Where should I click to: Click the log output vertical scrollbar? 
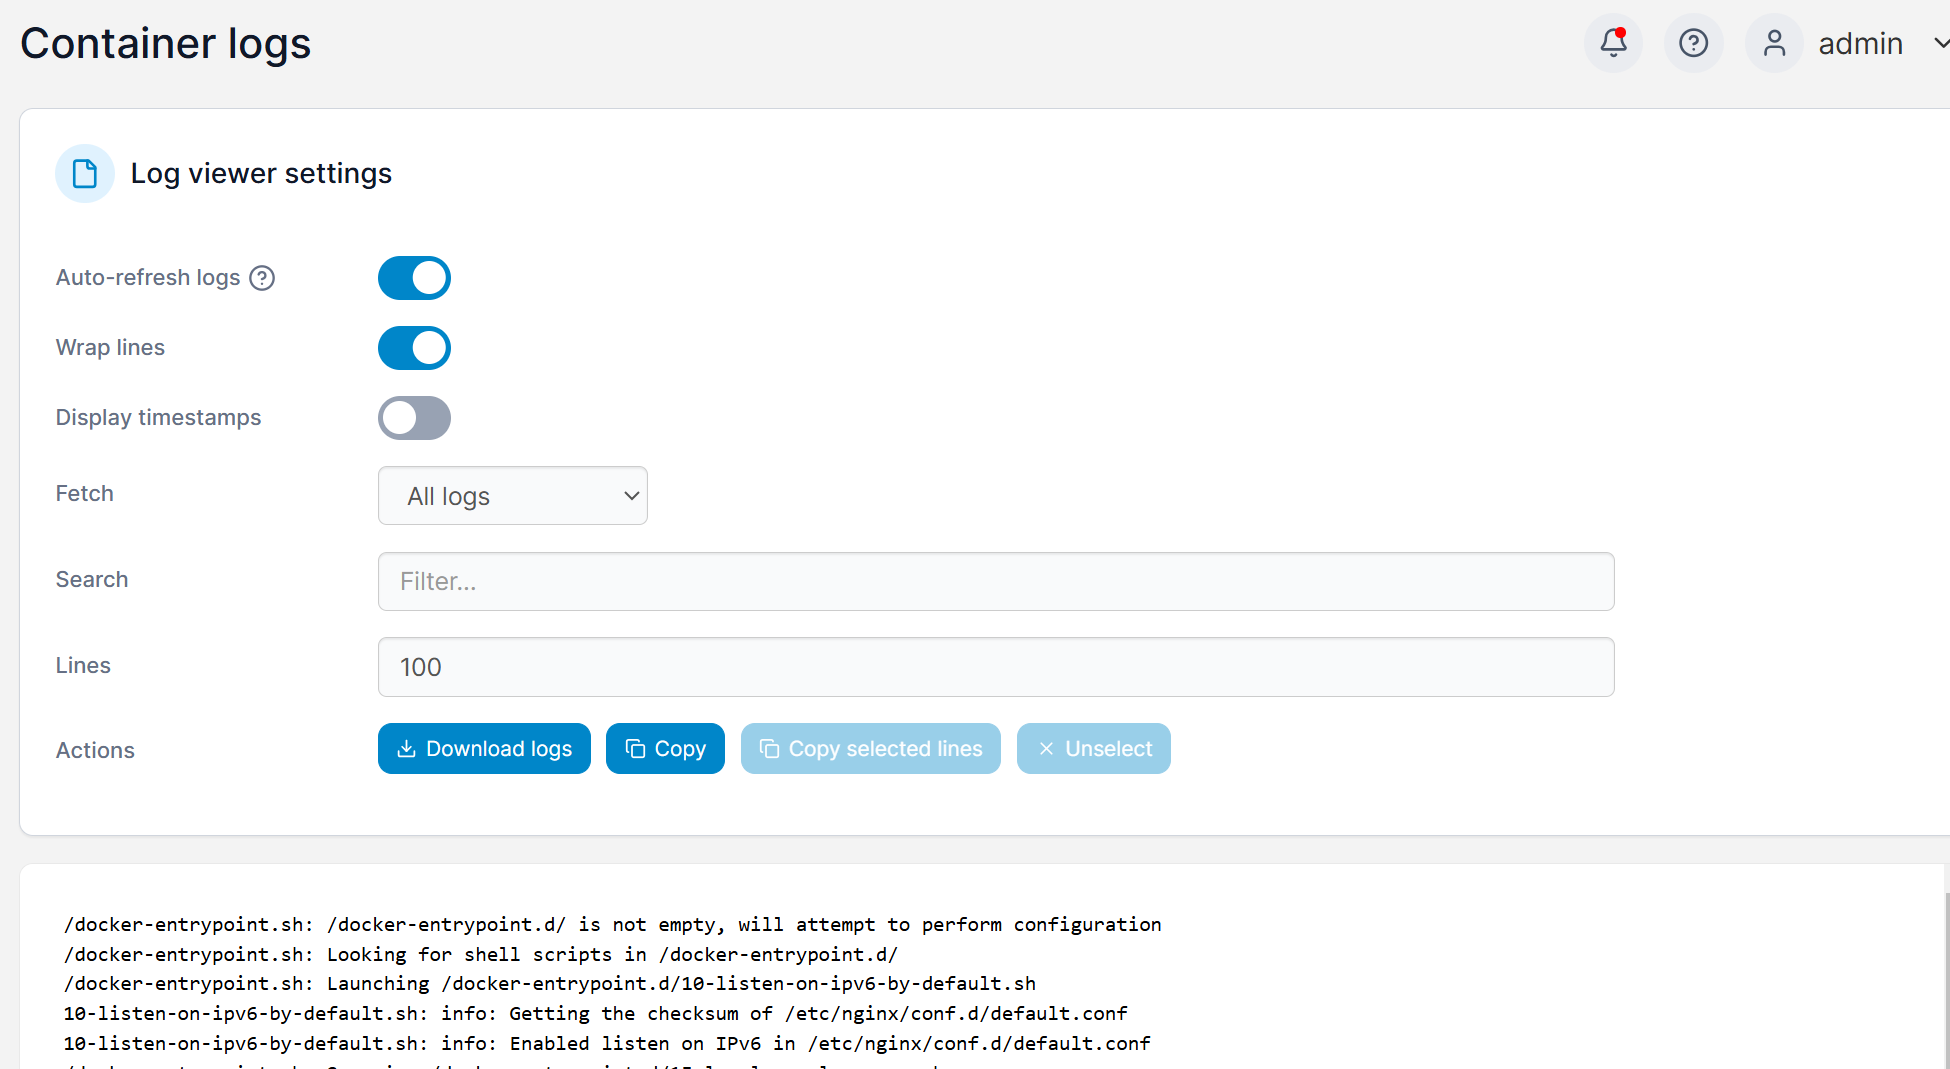(1945, 980)
